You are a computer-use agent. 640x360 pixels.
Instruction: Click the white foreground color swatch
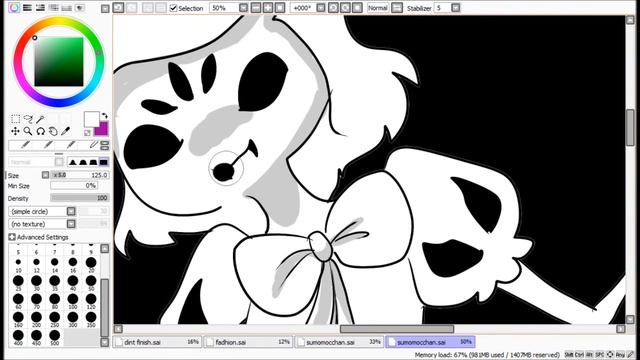91,118
